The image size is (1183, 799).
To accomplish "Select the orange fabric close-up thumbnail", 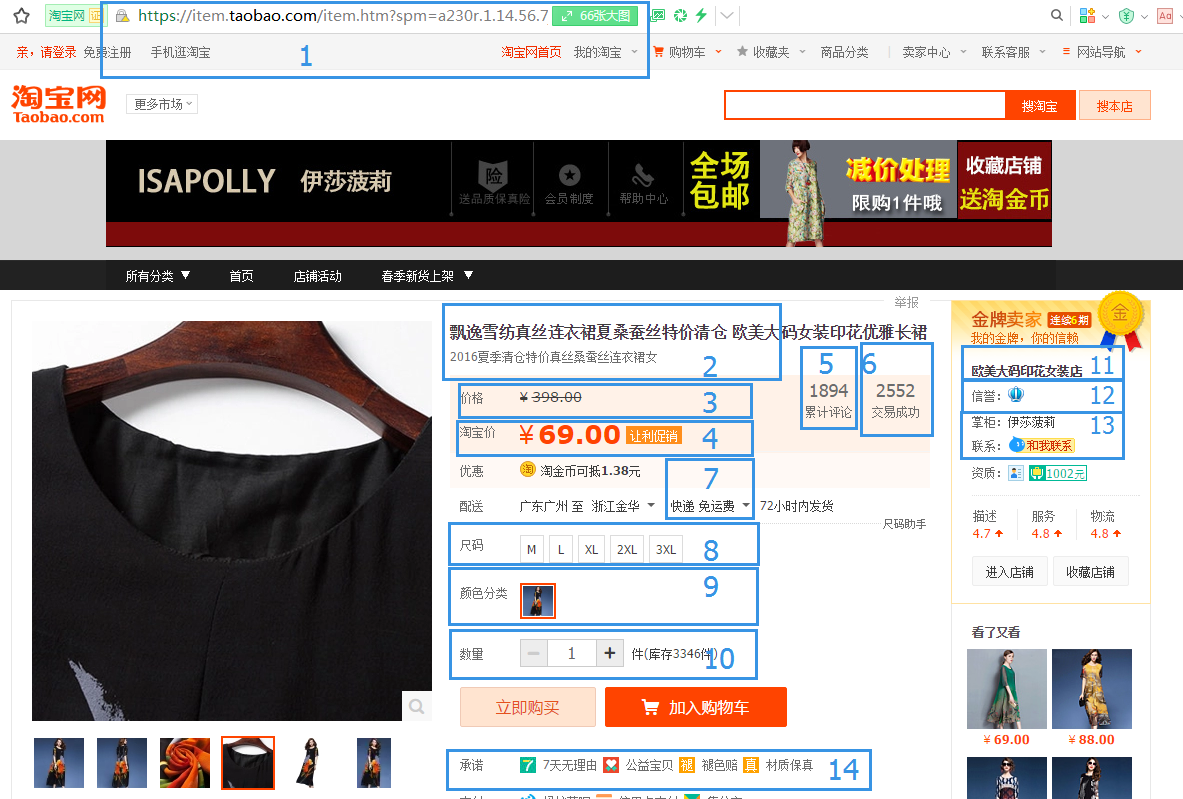I will 185,763.
